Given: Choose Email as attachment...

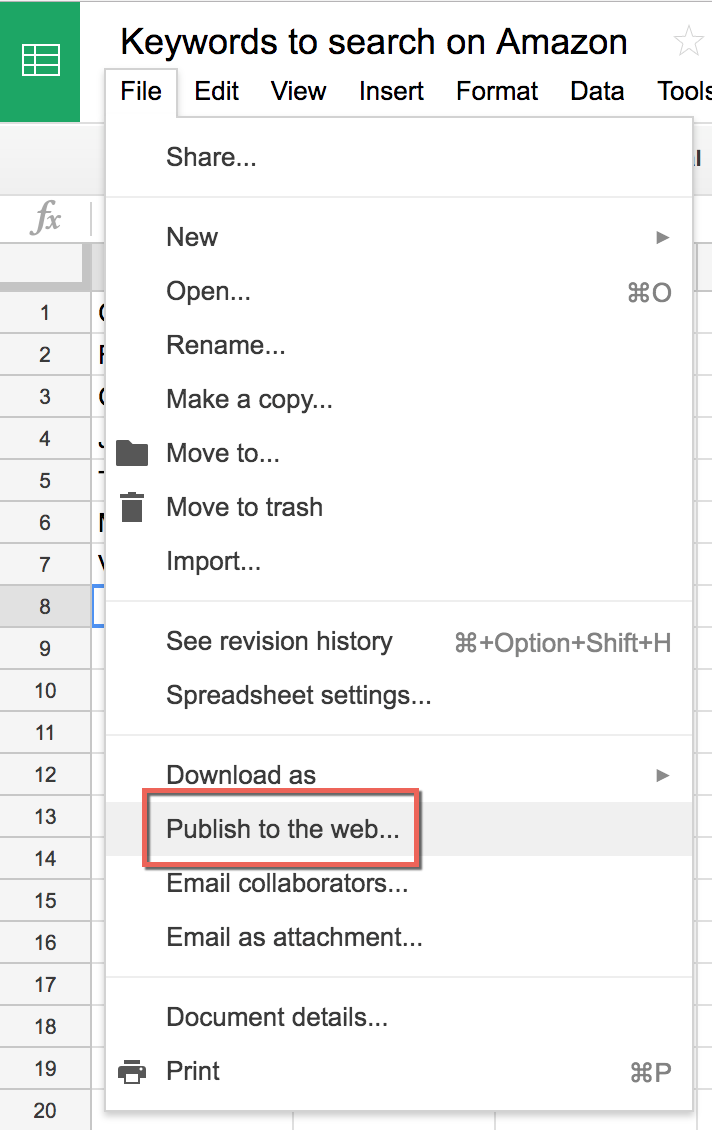Looking at the screenshot, I should coord(399,938).
